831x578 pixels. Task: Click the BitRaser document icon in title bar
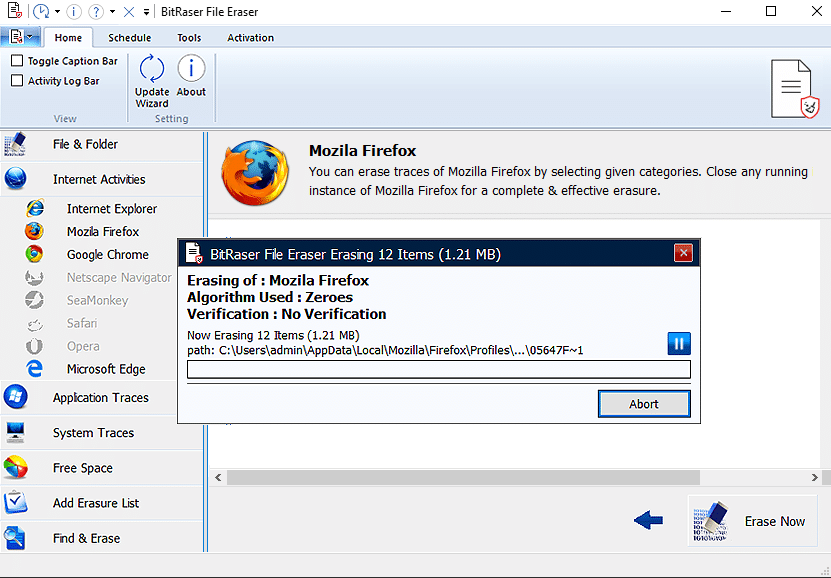pyautogui.click(x=14, y=11)
